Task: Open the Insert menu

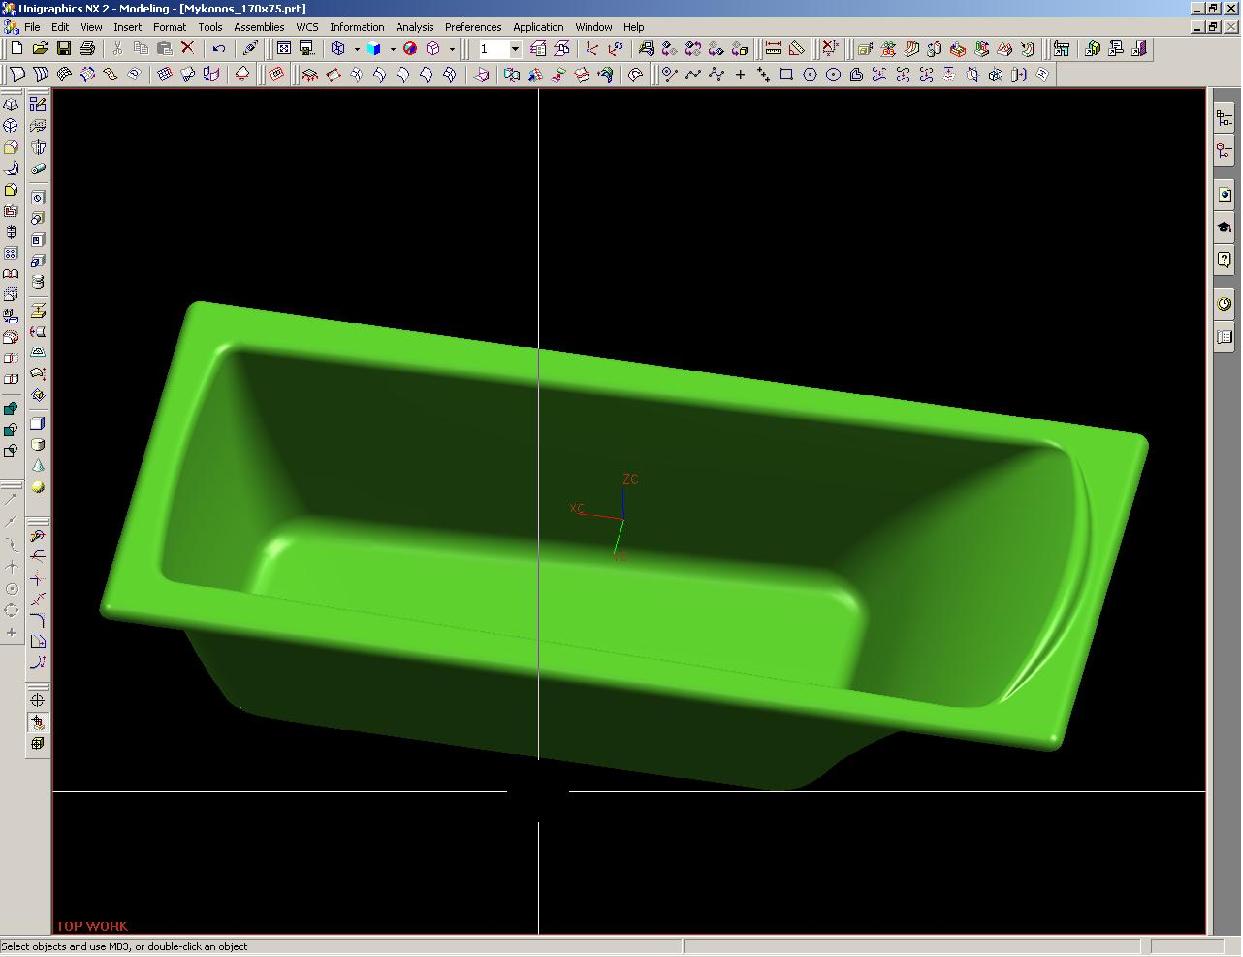Action: pyautogui.click(x=127, y=27)
